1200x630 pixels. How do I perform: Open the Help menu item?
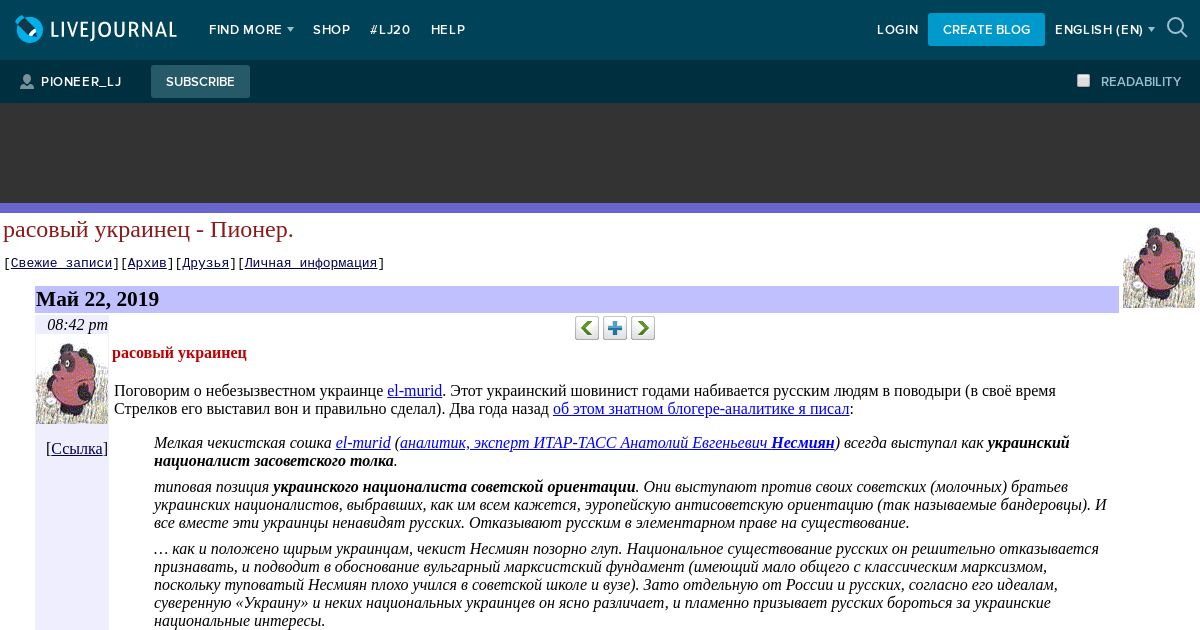click(x=448, y=30)
